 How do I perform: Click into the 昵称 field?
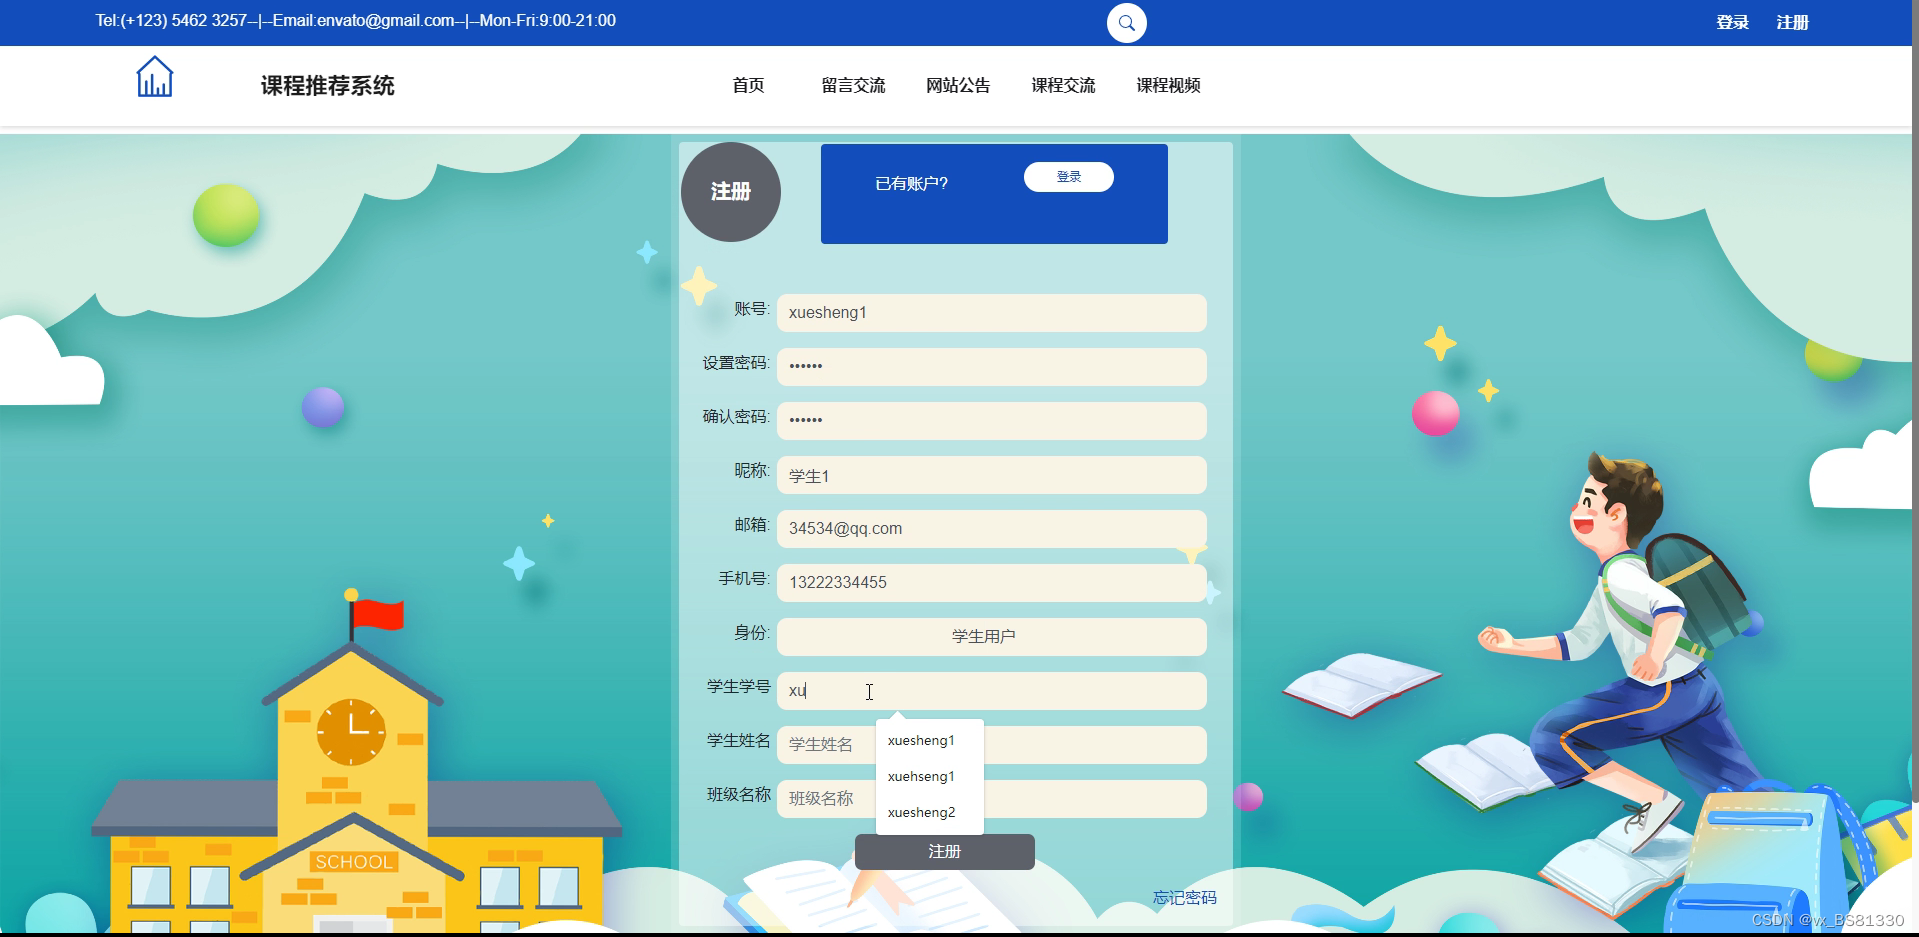[992, 475]
